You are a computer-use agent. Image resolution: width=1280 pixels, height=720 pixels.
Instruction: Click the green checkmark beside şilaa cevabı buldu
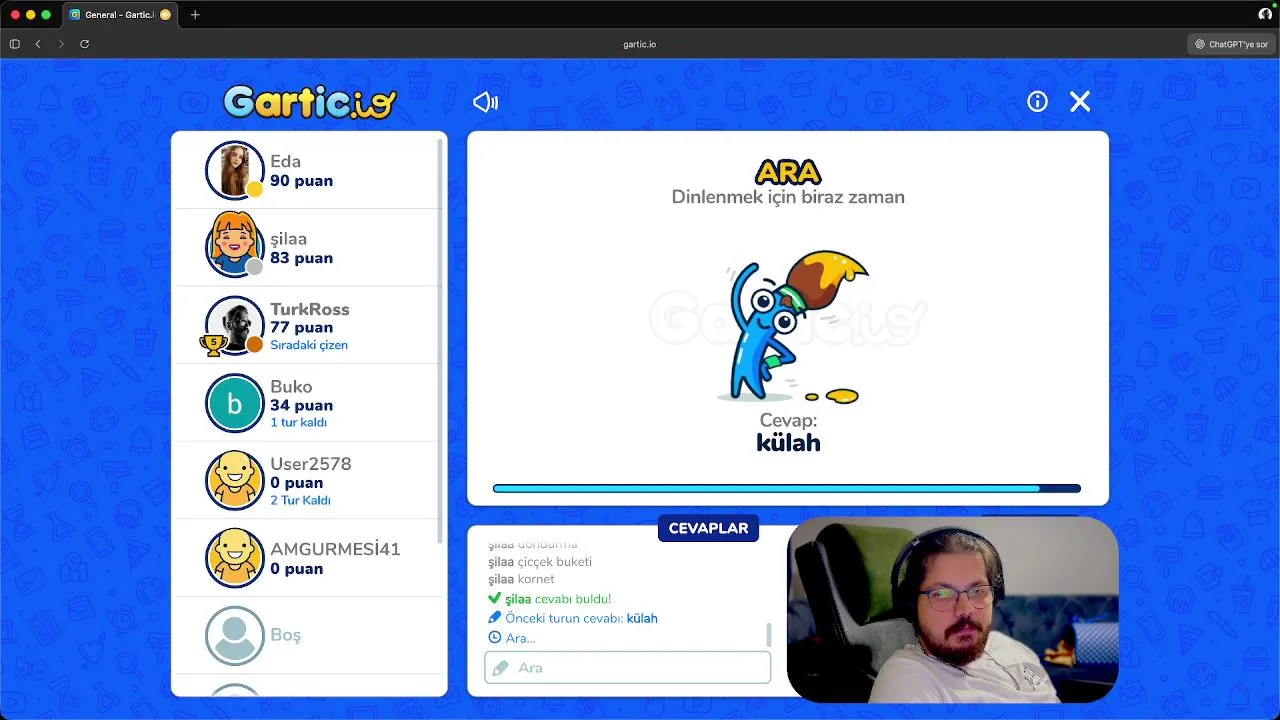tap(494, 598)
